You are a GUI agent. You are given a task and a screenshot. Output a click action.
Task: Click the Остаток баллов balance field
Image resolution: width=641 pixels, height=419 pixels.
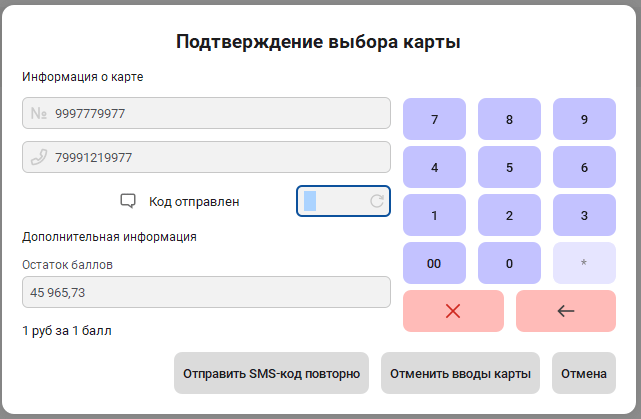tap(205, 292)
